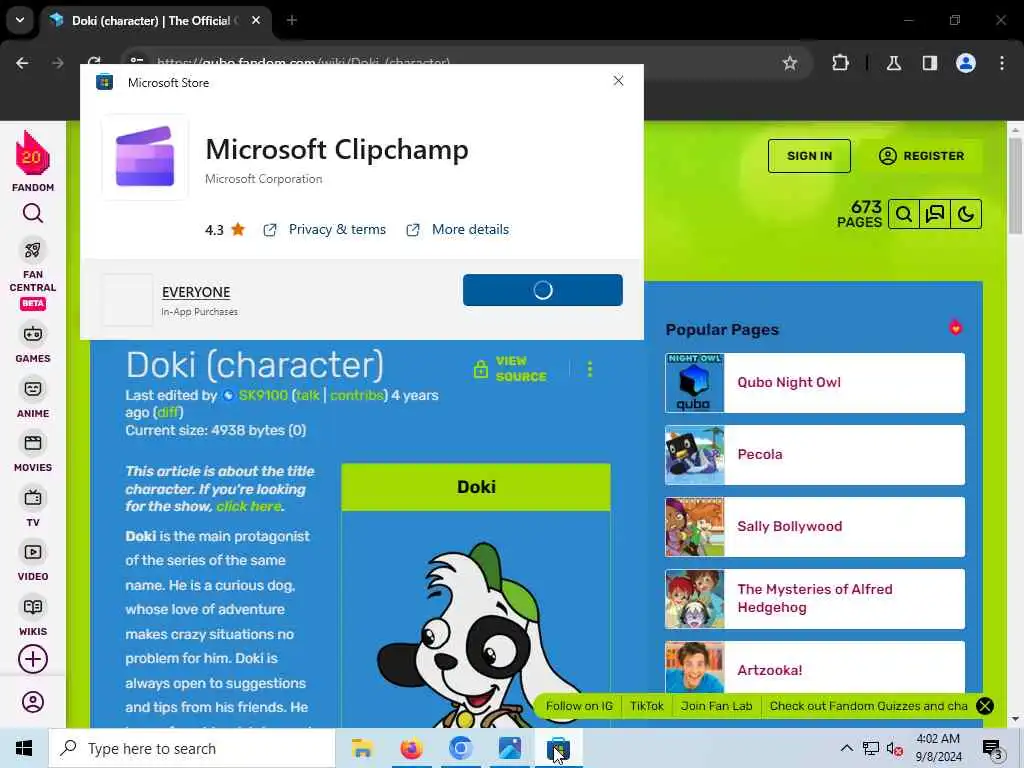The height and width of the screenshot is (768, 1024).
Task: Open the Pecola popular page
Action: click(814, 455)
